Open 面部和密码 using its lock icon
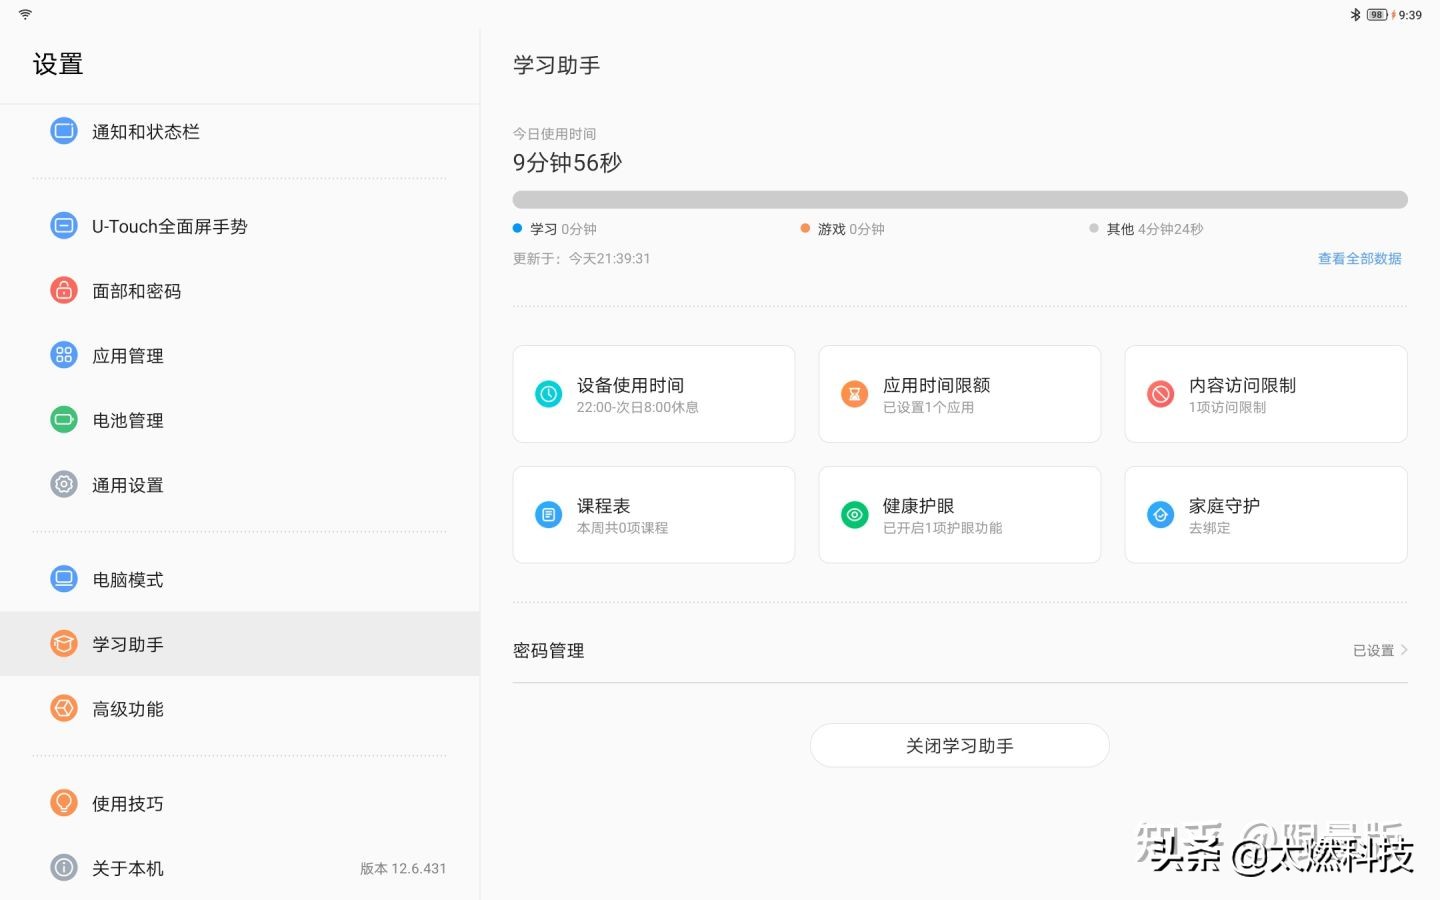Screen dimensions: 1440x900 coord(63,290)
